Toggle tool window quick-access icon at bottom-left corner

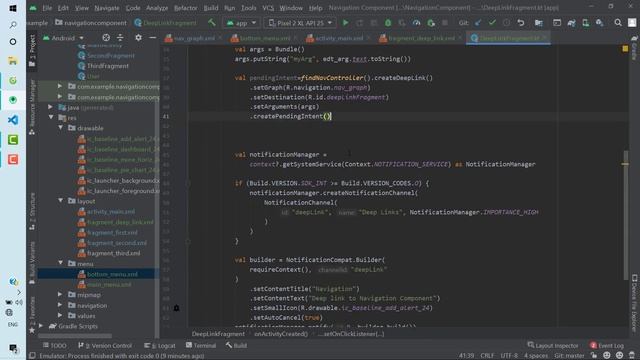tap(32, 356)
